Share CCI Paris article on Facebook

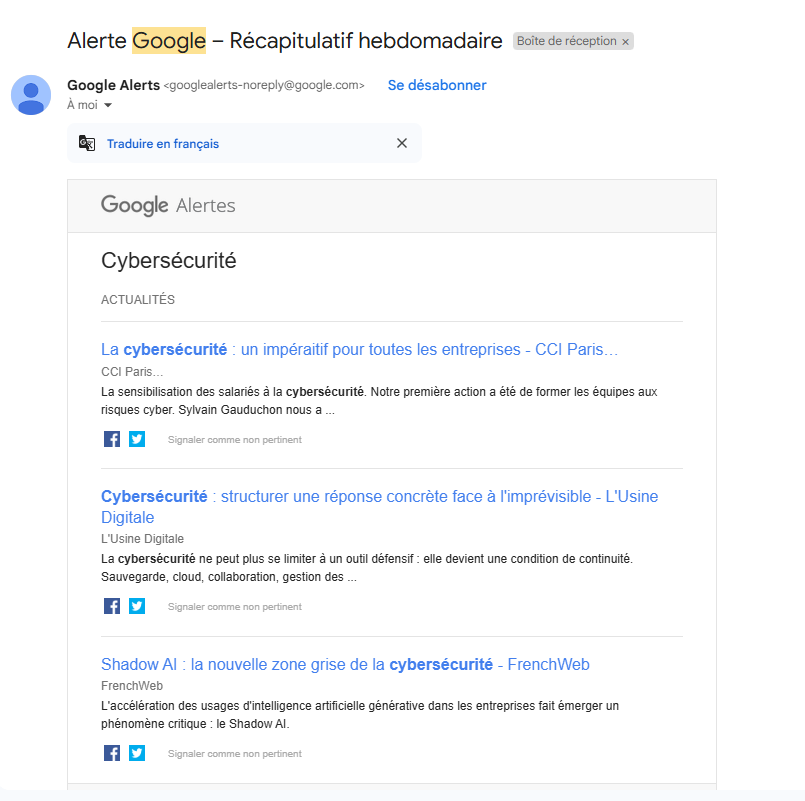click(112, 439)
